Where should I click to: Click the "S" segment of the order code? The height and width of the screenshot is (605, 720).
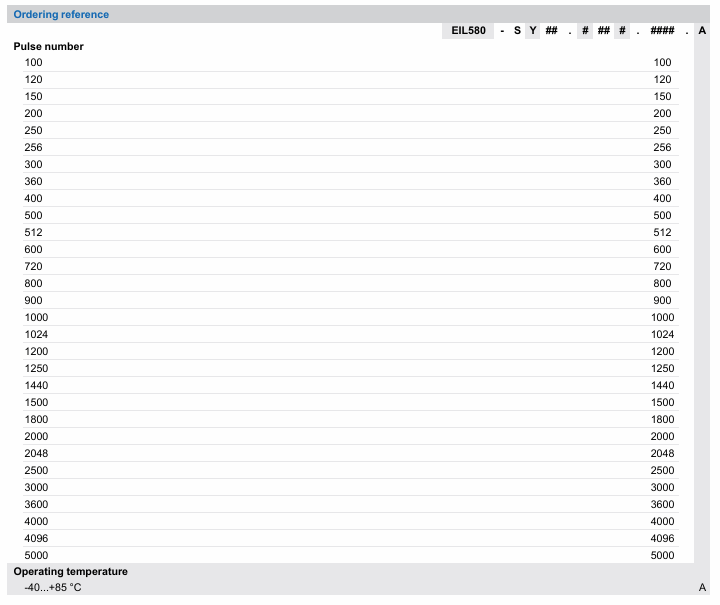[517, 31]
